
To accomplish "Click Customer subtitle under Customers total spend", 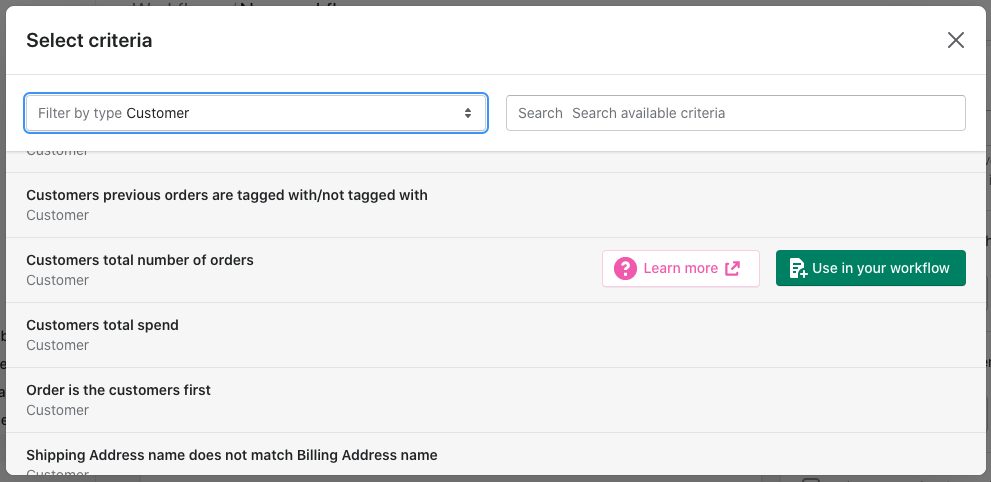I will pyautogui.click(x=58, y=346).
